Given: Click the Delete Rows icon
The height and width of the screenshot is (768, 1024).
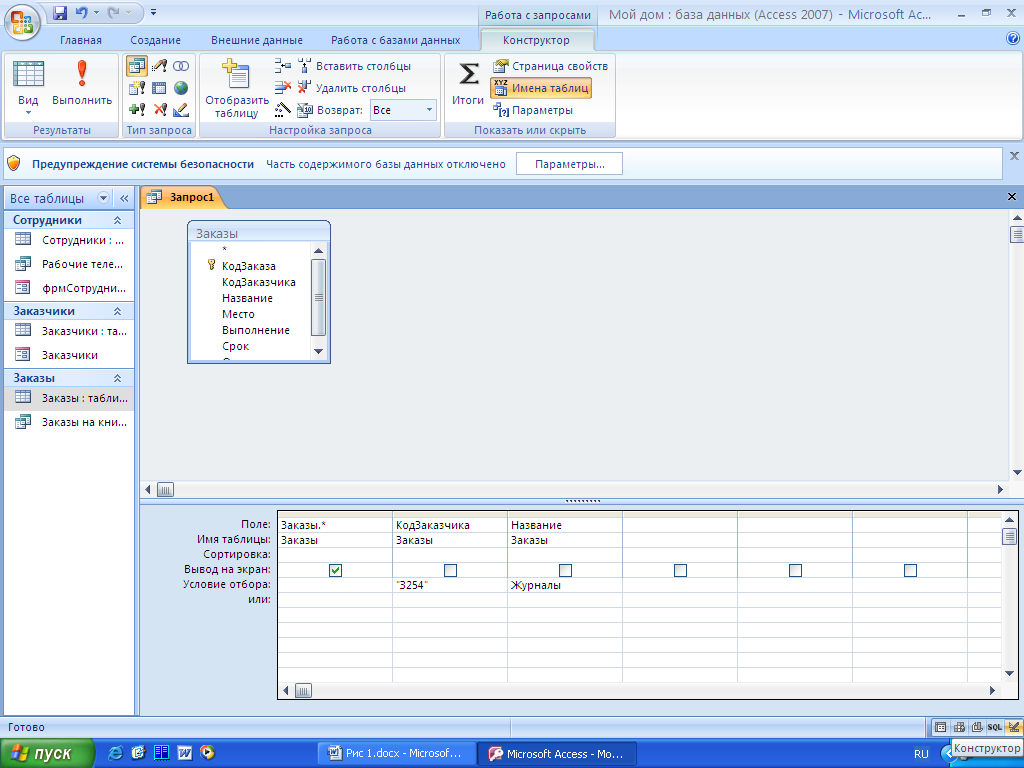Looking at the screenshot, I should coord(283,88).
